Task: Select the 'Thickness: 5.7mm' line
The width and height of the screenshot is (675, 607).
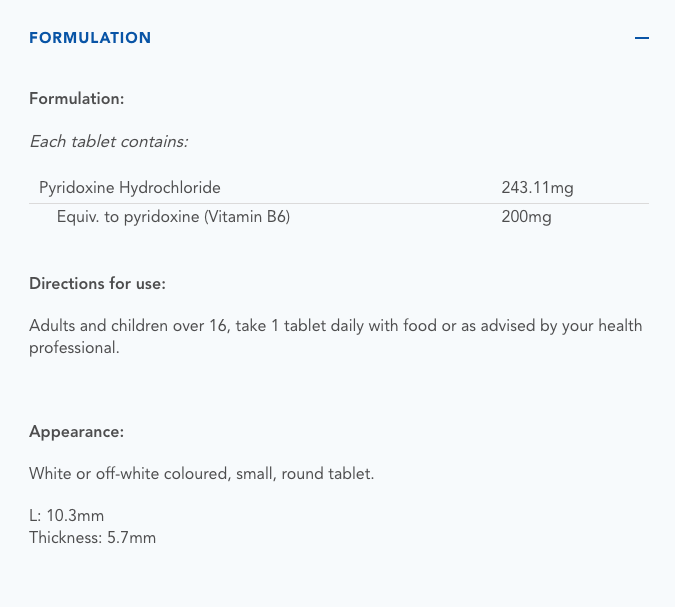Action: click(x=92, y=538)
